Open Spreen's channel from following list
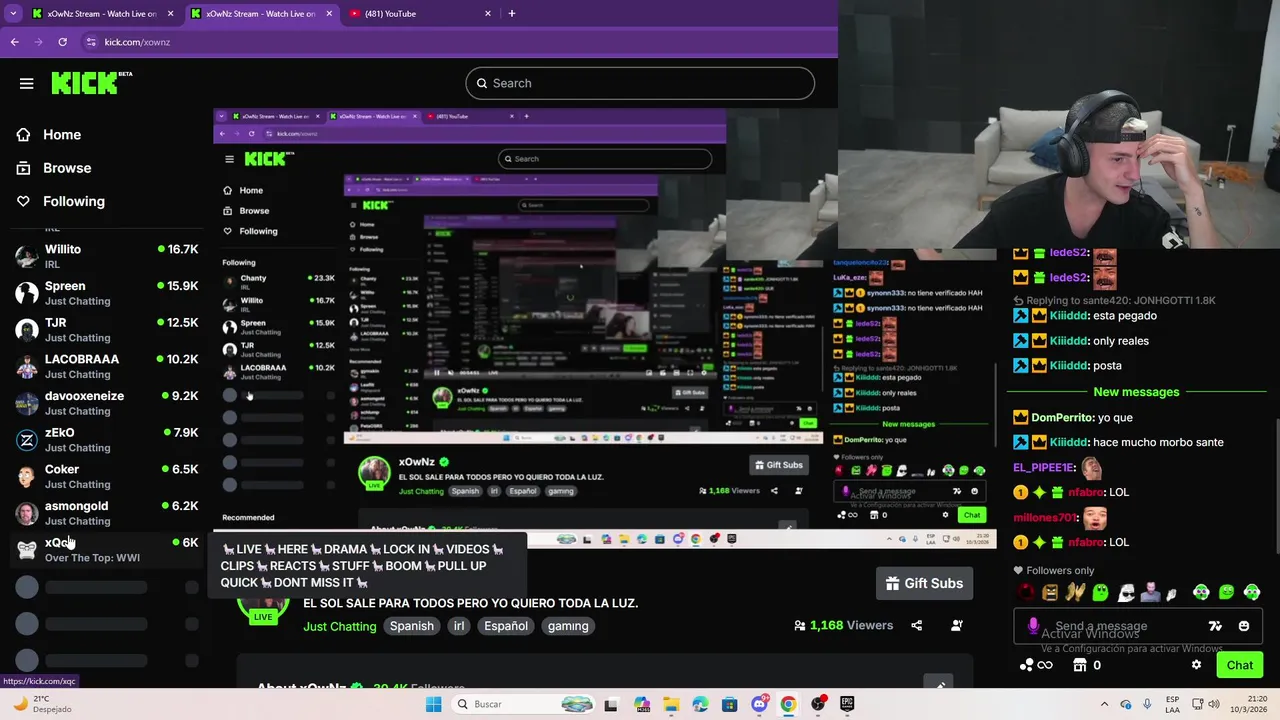1280x720 pixels. click(107, 293)
